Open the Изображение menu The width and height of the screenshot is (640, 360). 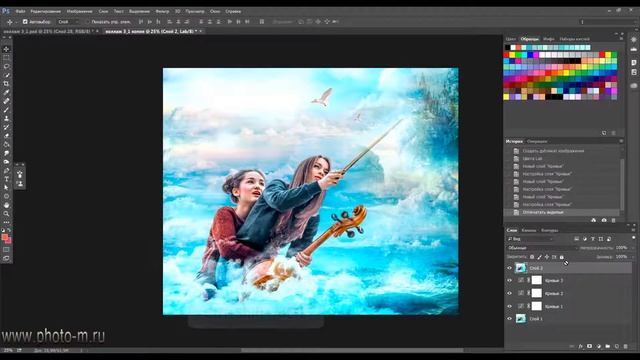[x=80, y=11]
